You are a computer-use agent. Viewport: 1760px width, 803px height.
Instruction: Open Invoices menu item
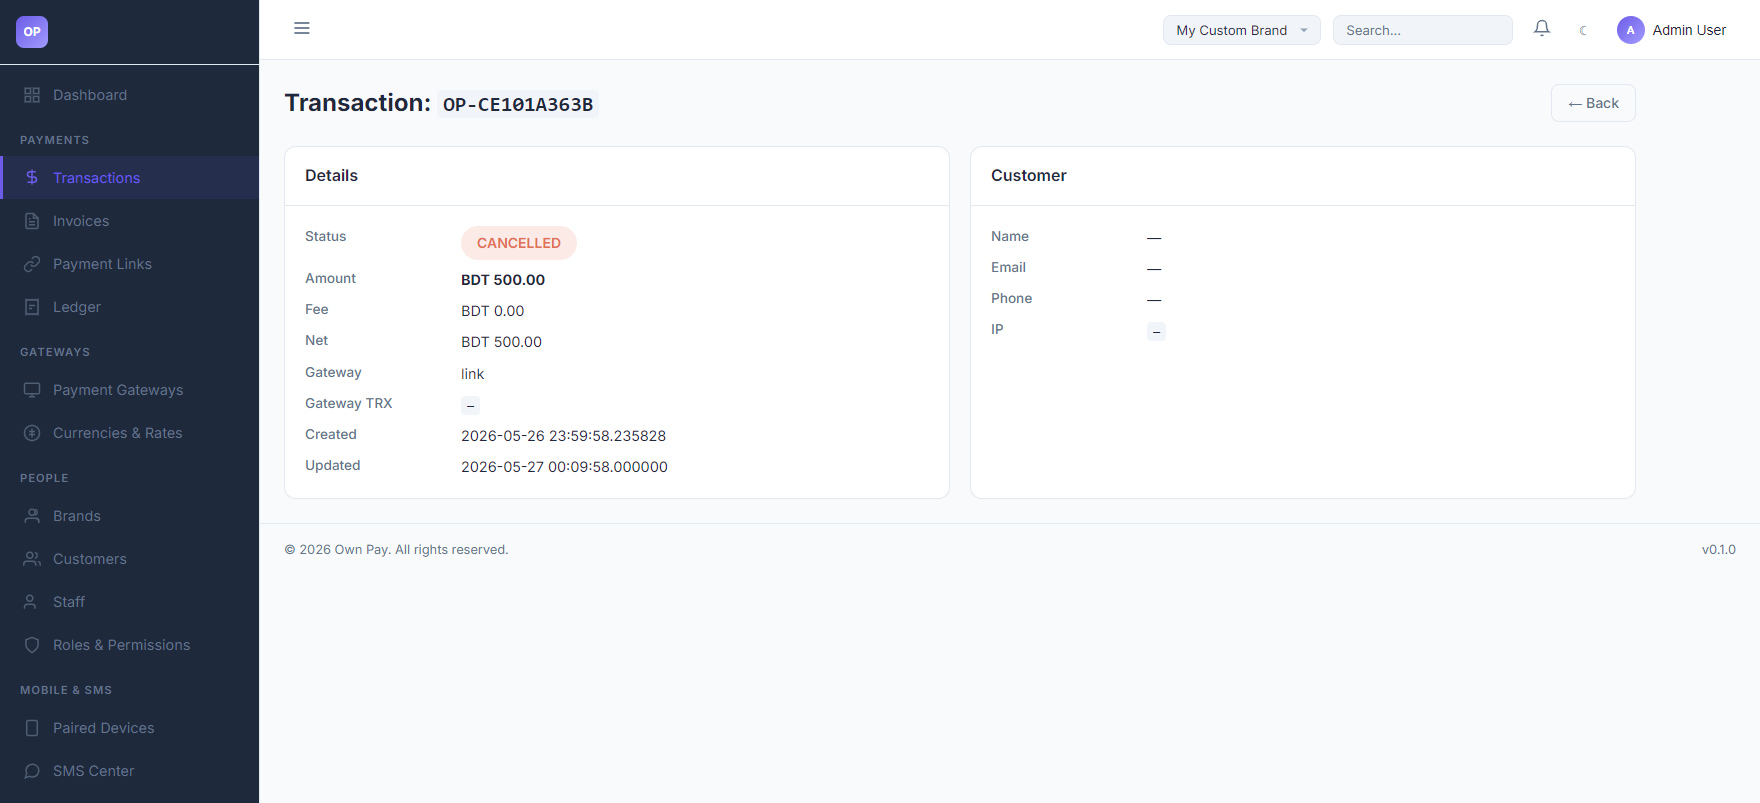click(x=129, y=221)
